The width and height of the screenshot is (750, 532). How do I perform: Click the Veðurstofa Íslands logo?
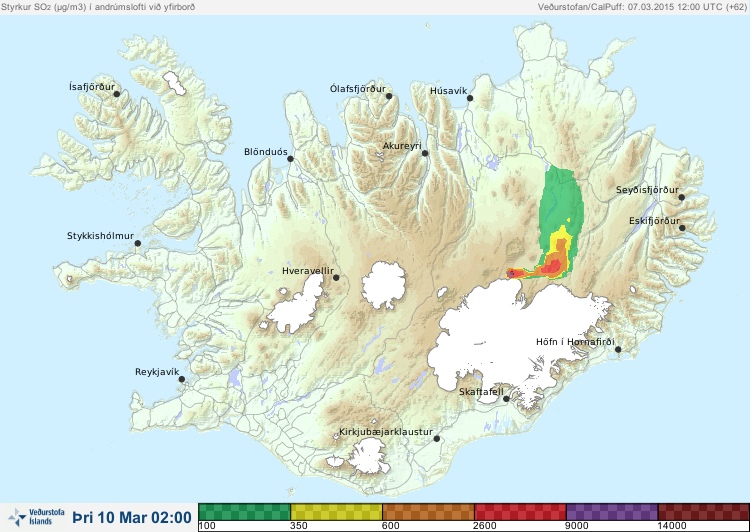[36, 517]
